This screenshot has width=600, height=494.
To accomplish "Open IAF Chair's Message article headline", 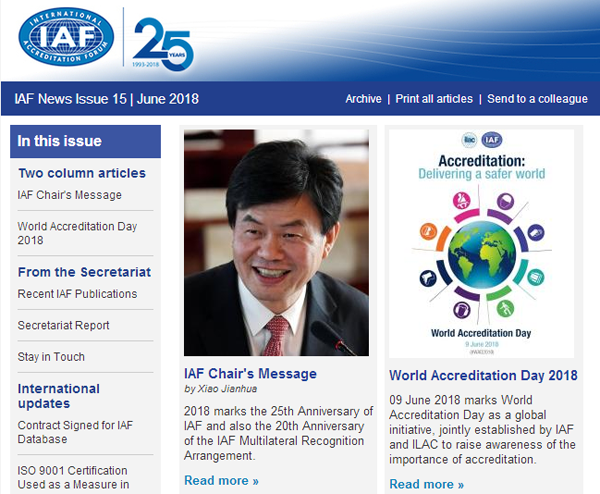I will (x=250, y=374).
